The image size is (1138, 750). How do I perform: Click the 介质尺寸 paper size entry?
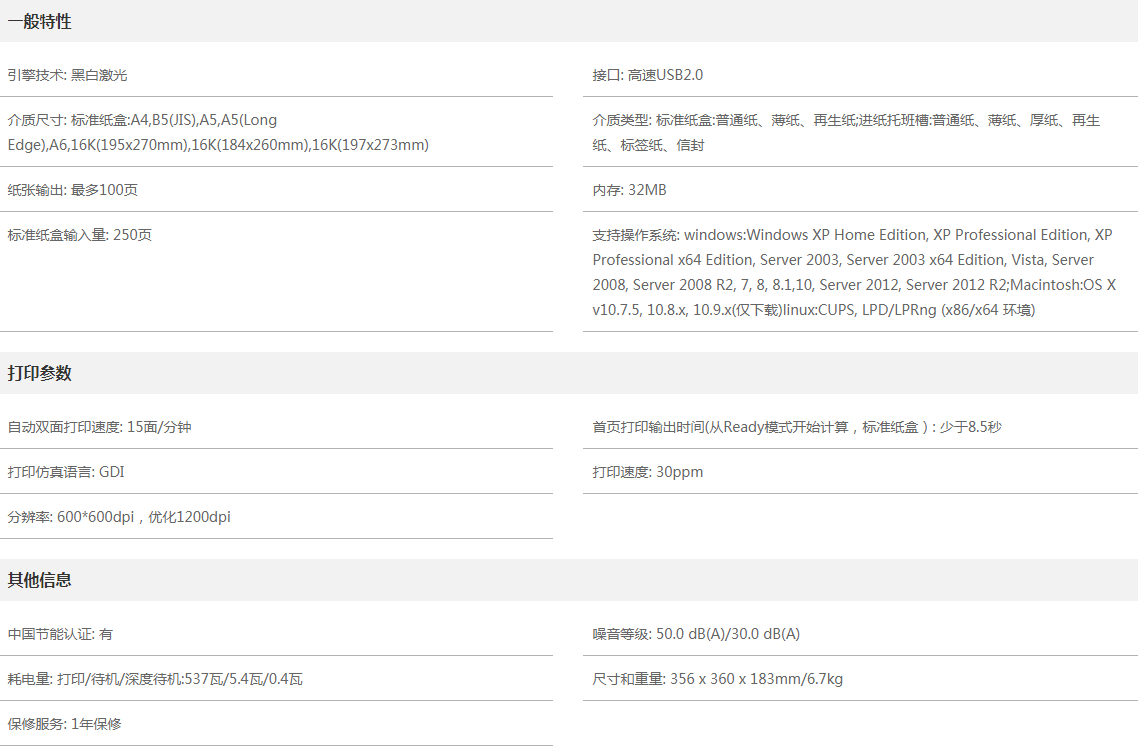coord(218,132)
